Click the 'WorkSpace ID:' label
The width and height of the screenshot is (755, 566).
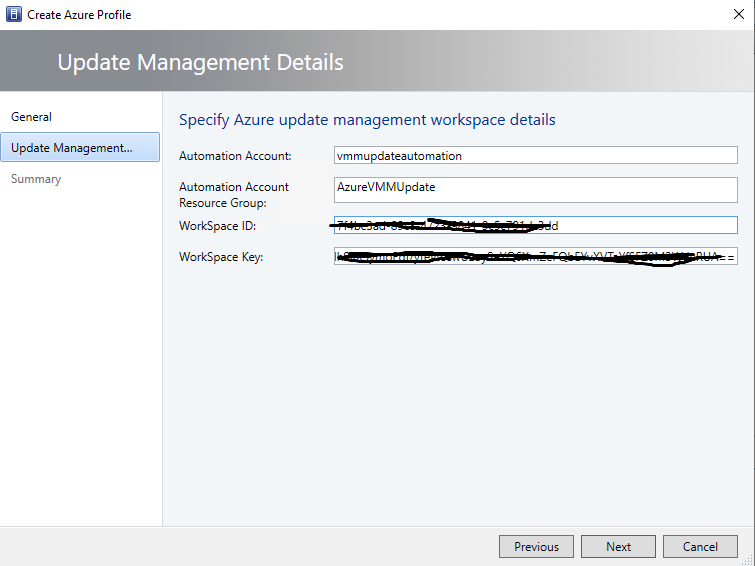click(x=217, y=226)
